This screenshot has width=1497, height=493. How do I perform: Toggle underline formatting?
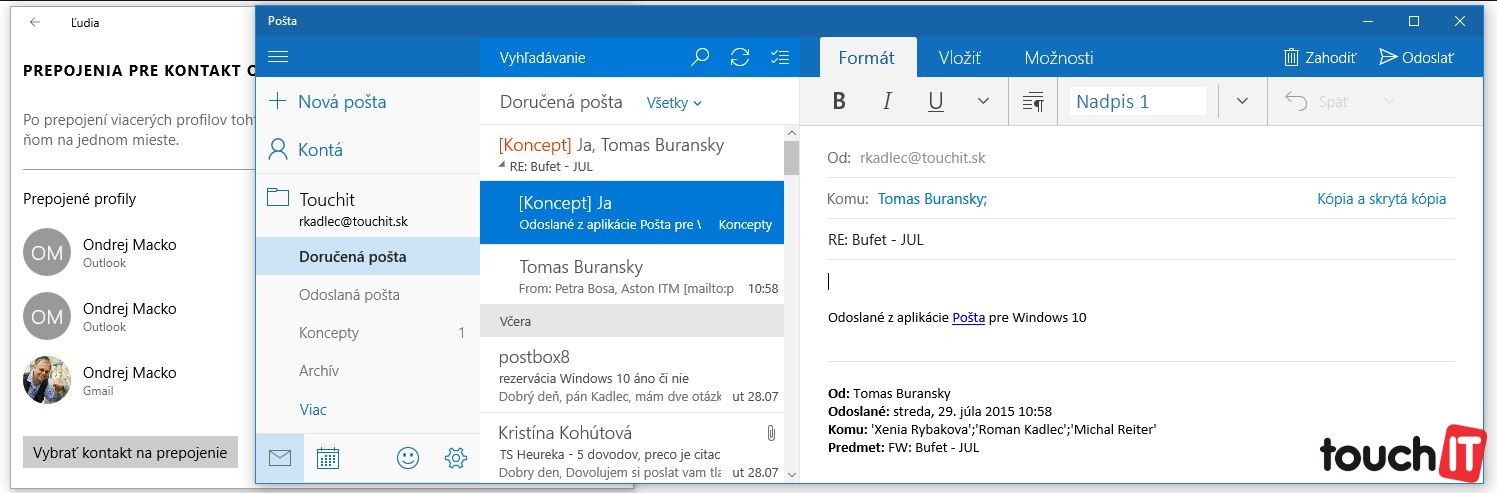point(936,101)
